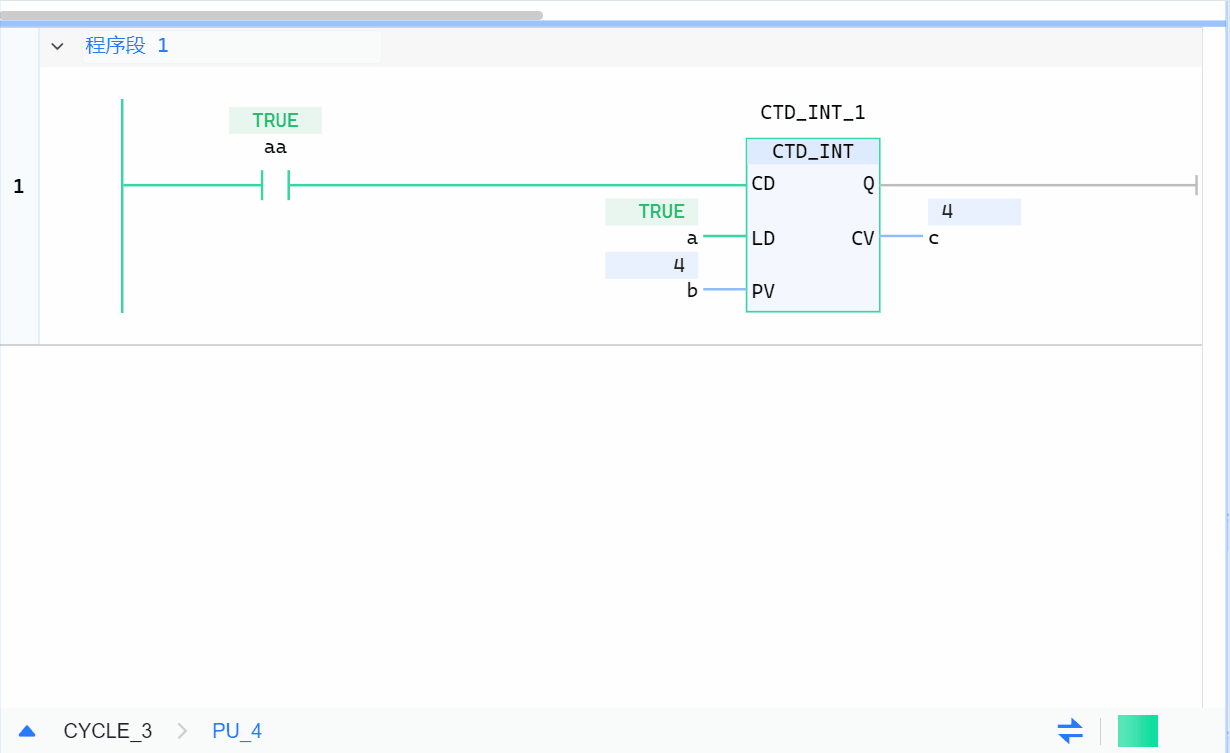
Task: Click the LD input pin on counter
Action: click(x=763, y=238)
